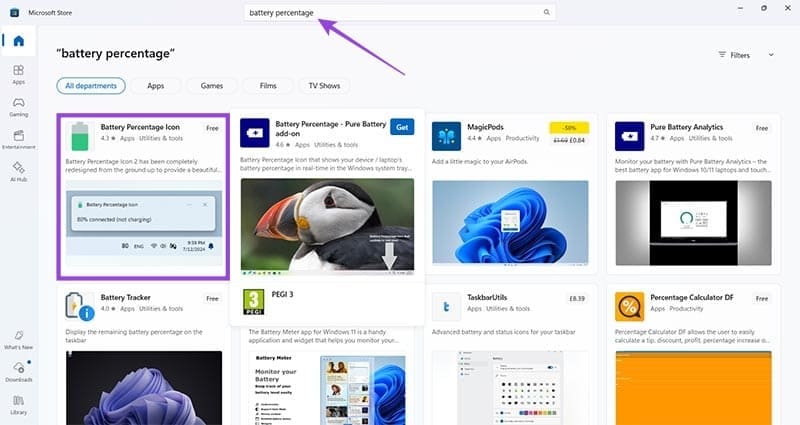Open Battery Percentage Icon screenshot thumbnail
This screenshot has width=800, height=425.
144,223
